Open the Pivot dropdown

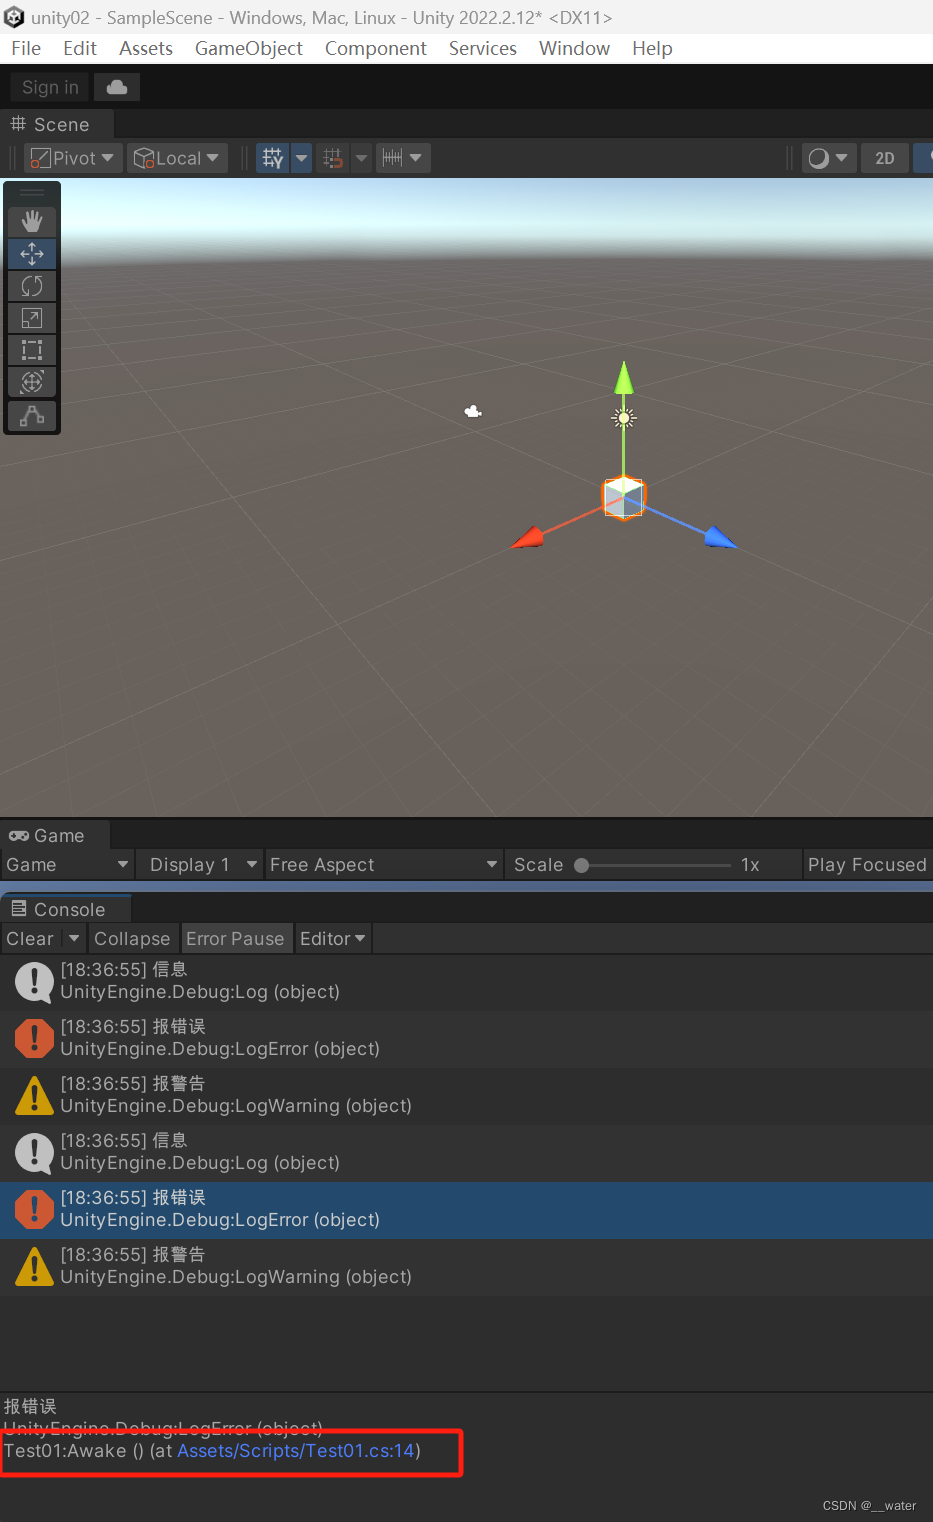coord(71,157)
